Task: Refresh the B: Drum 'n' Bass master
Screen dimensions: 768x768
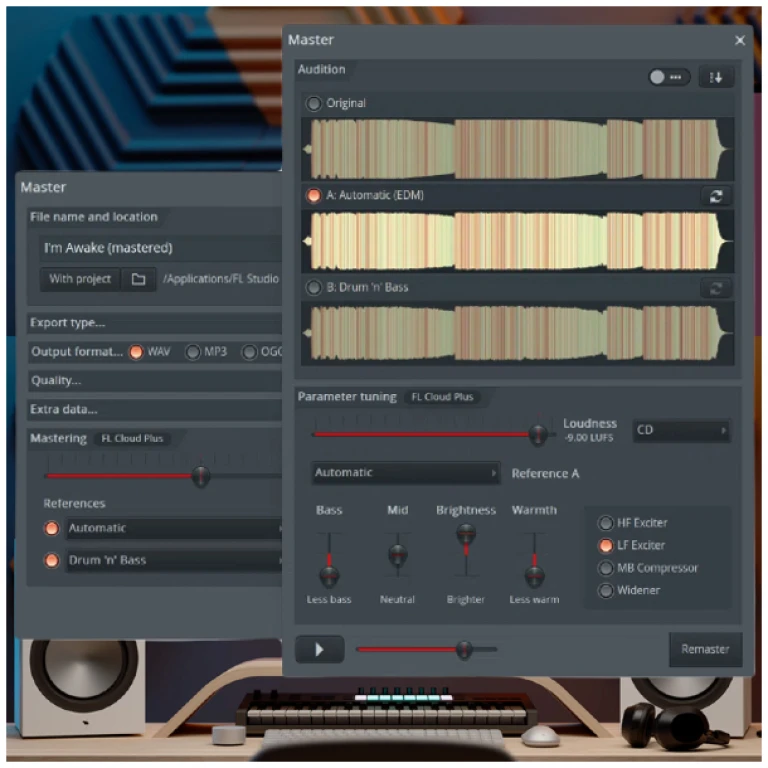Action: [716, 288]
